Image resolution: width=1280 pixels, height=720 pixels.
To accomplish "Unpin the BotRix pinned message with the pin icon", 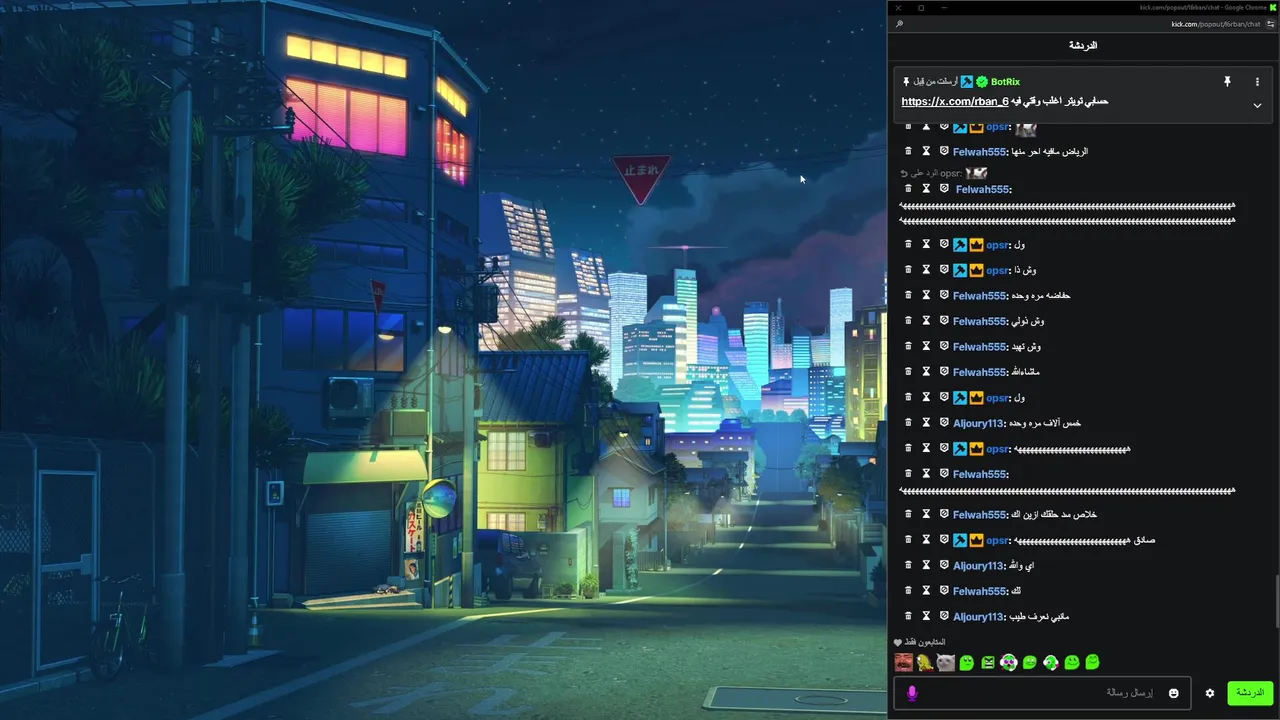I will (x=1227, y=82).
